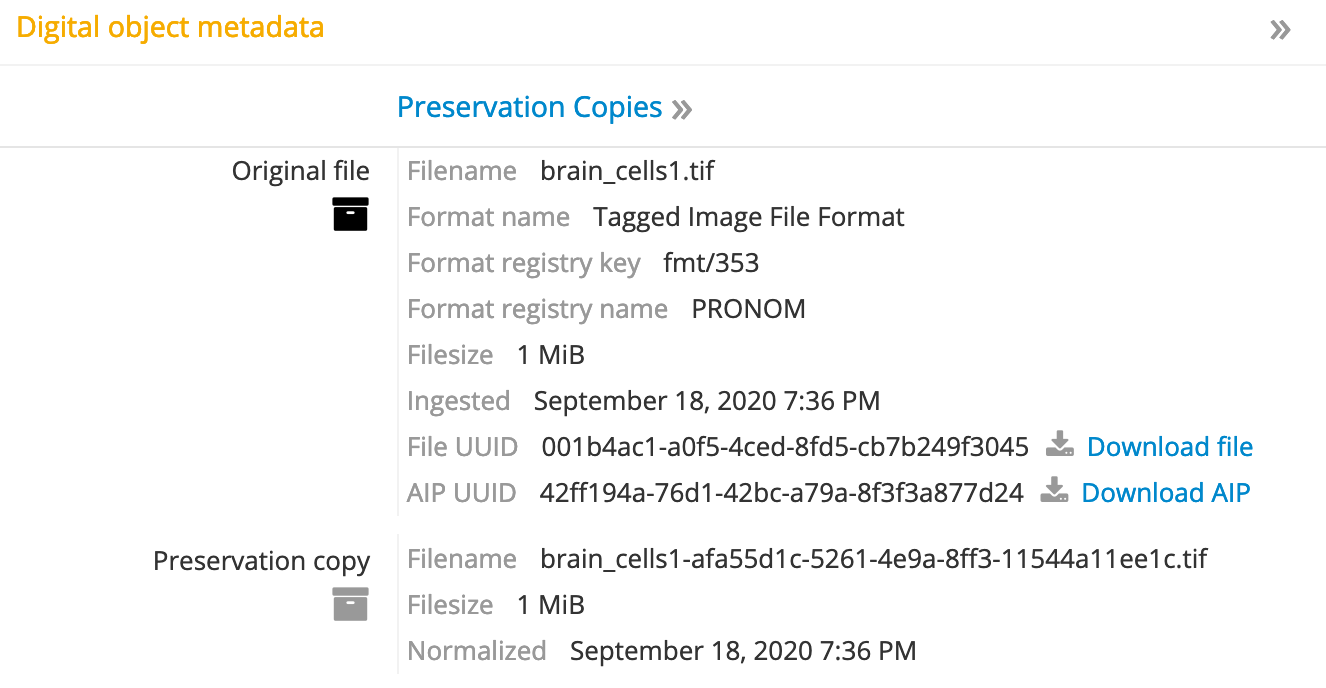Click the PRONOM registry name value

tap(748, 309)
